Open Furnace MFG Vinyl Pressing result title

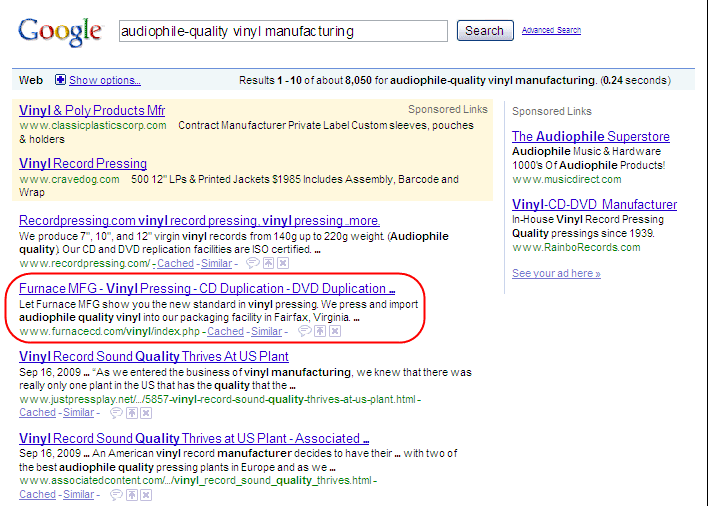click(207, 288)
